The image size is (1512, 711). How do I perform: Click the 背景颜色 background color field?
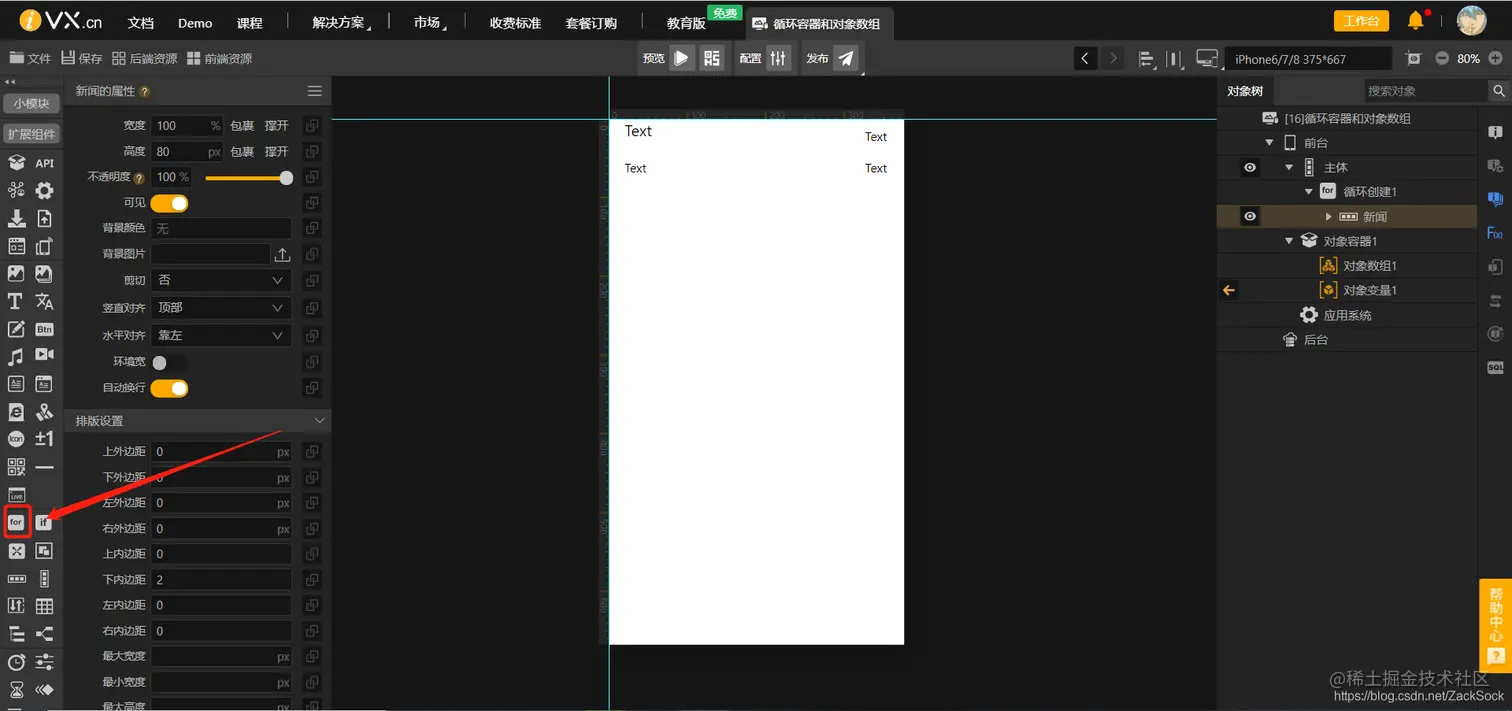click(x=221, y=229)
